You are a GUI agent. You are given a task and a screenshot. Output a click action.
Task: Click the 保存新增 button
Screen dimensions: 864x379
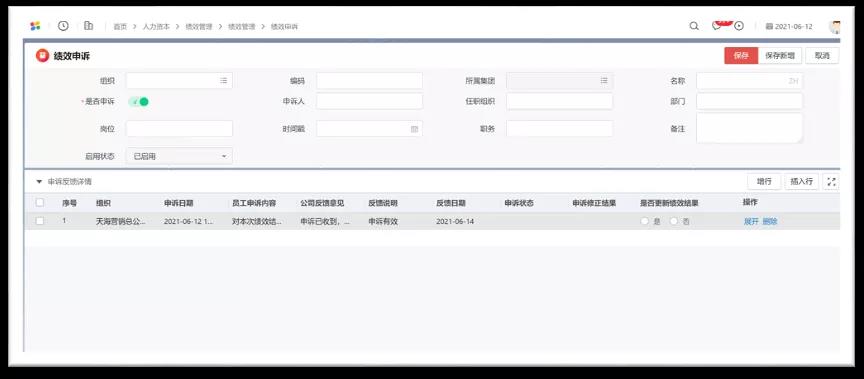780,56
